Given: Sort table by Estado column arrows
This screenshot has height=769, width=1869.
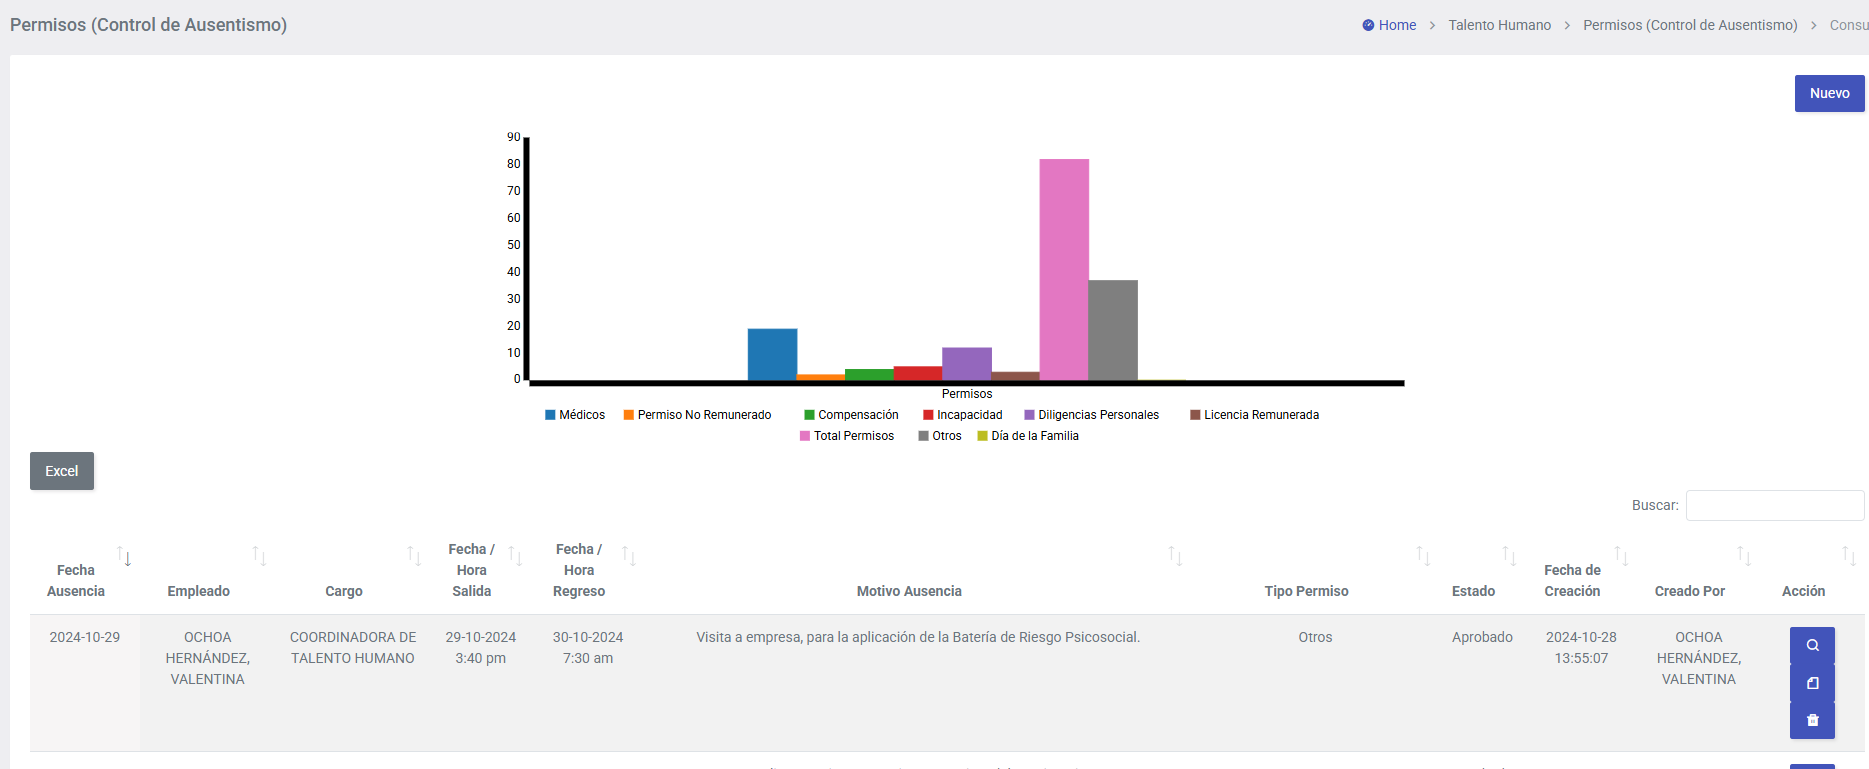Looking at the screenshot, I should coord(1509,556).
